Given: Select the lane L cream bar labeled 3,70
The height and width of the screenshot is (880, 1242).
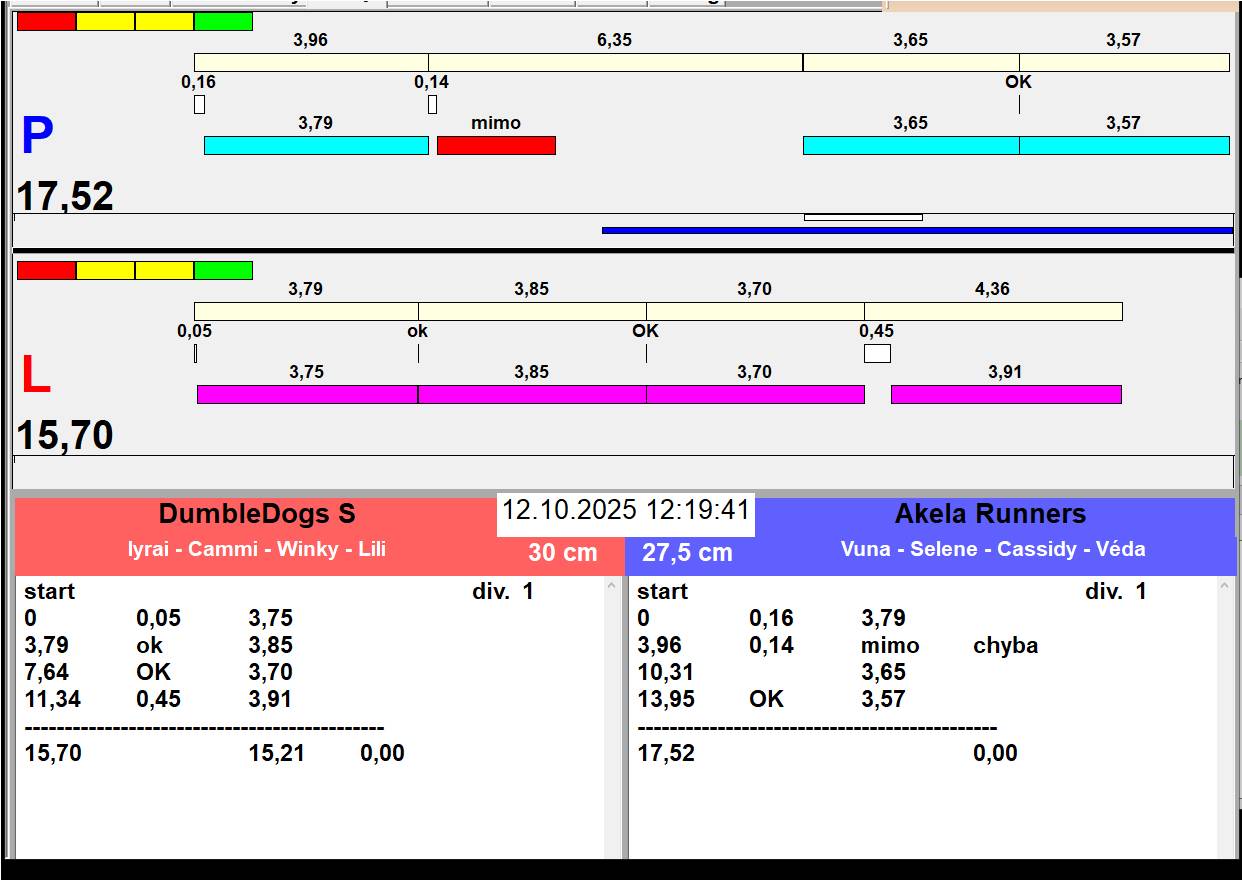Looking at the screenshot, I should 755,311.
